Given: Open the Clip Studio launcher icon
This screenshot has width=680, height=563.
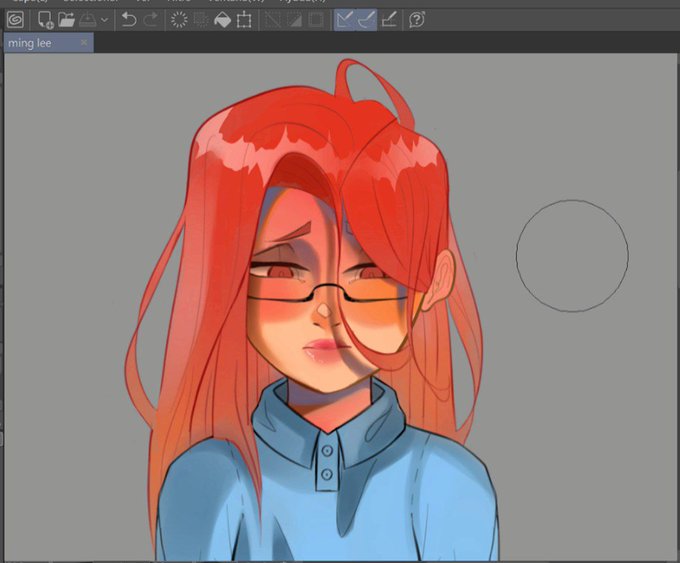Looking at the screenshot, I should (x=16, y=20).
